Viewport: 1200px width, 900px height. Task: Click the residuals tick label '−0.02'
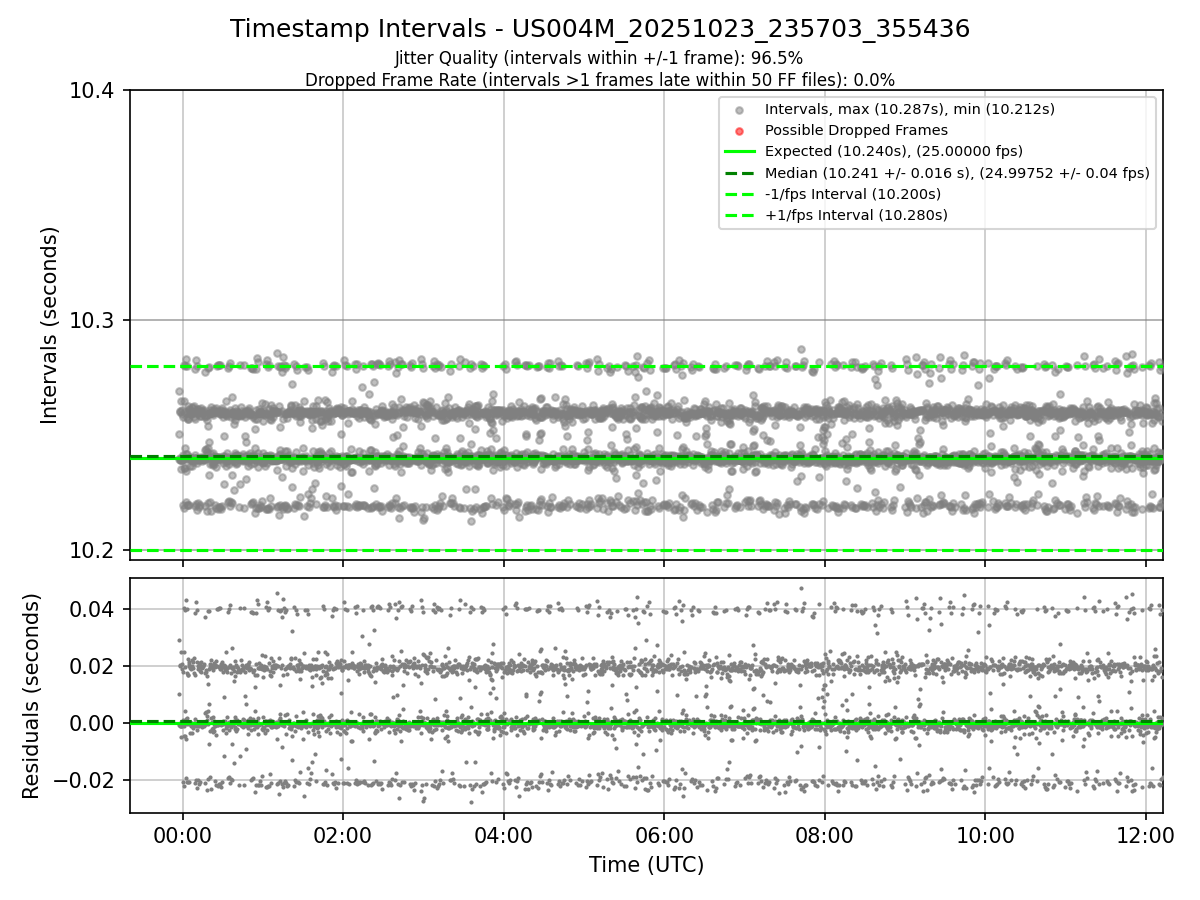click(x=86, y=780)
